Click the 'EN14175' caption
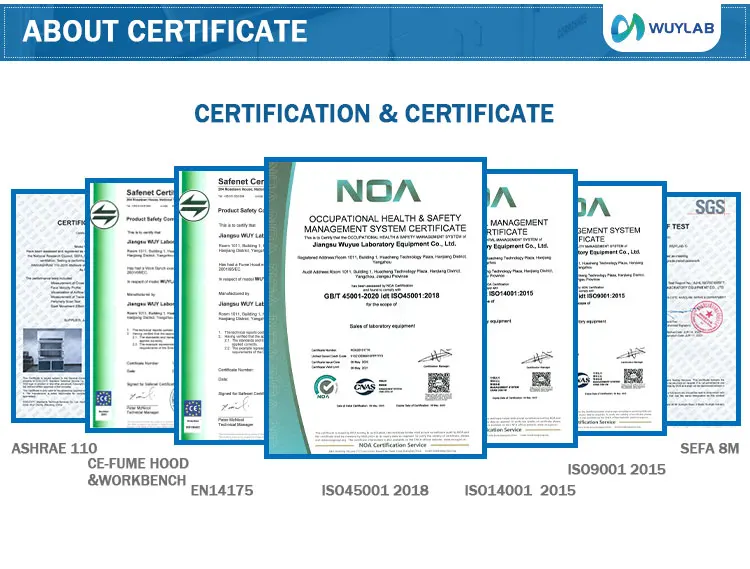 (222, 490)
